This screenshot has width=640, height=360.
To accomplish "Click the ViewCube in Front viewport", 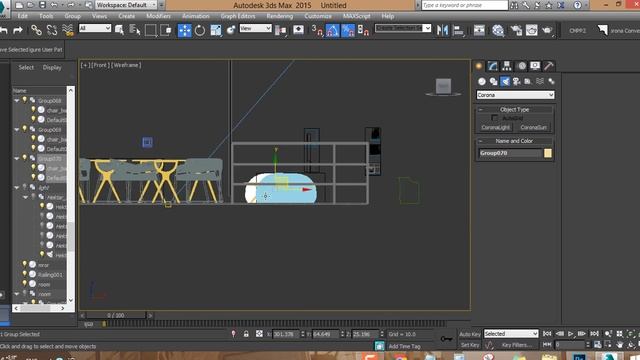I will 443,87.
